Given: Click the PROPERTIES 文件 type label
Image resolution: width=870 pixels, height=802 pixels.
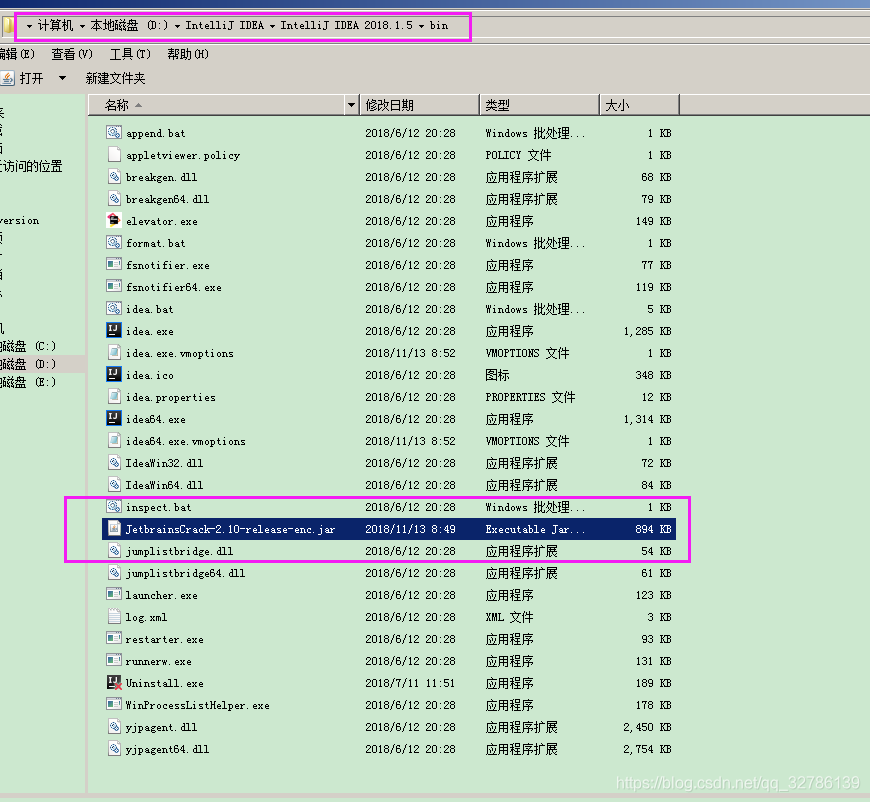Looking at the screenshot, I should point(530,397).
